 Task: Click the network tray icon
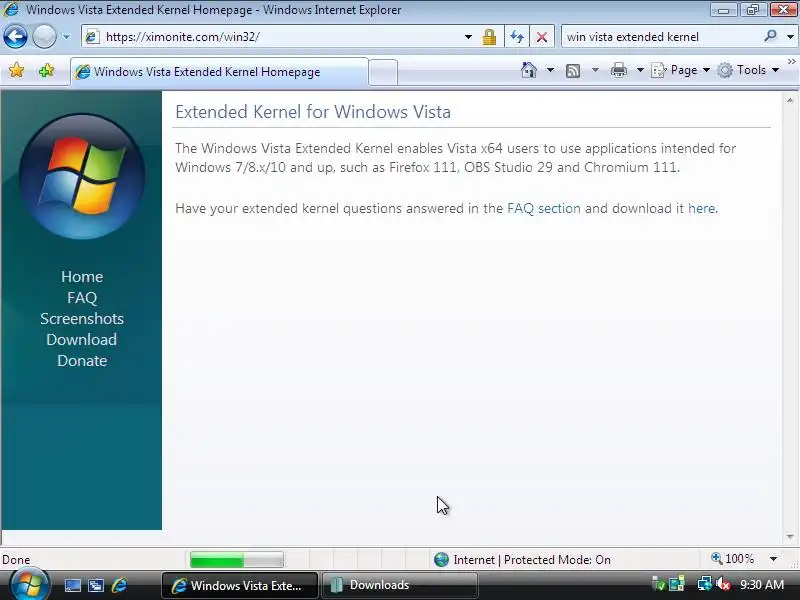coord(705,585)
